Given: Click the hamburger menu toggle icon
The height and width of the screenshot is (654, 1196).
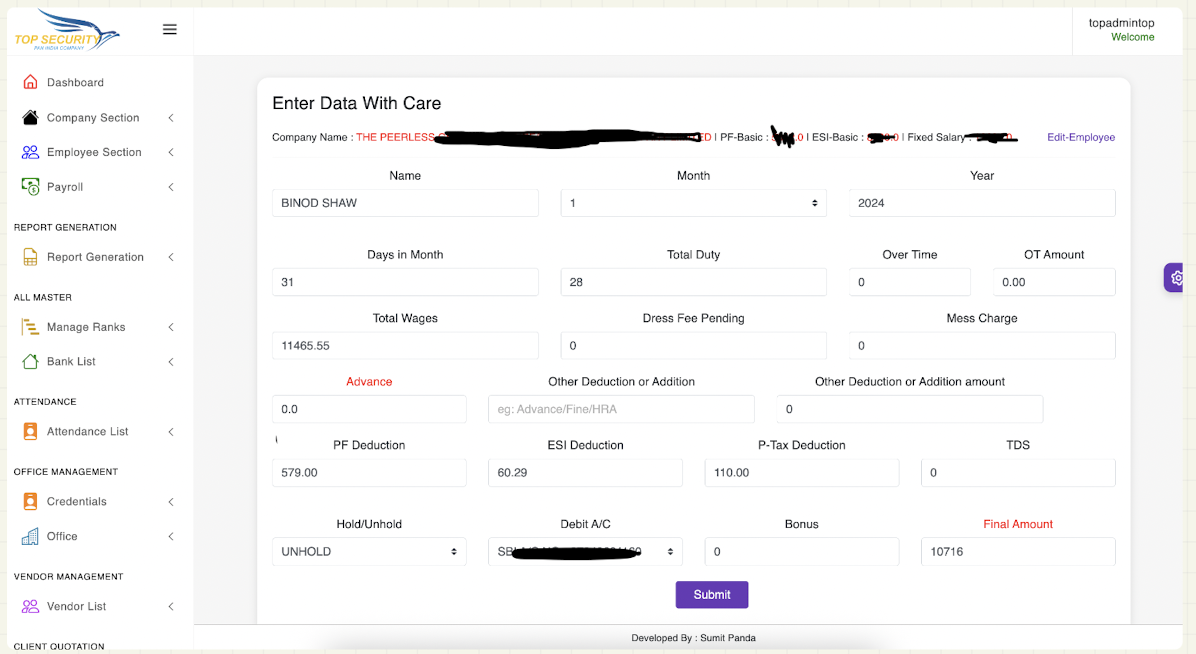Looking at the screenshot, I should [170, 30].
